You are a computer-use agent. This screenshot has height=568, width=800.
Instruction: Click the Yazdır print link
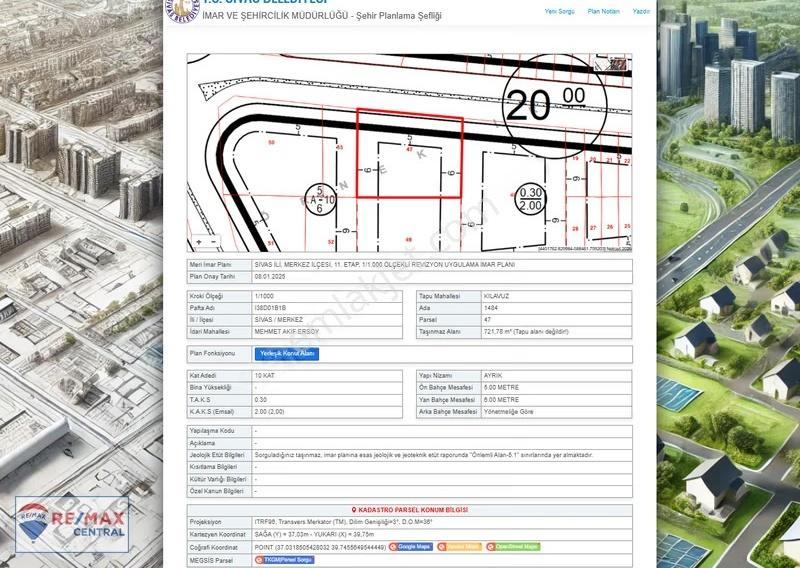(x=641, y=11)
